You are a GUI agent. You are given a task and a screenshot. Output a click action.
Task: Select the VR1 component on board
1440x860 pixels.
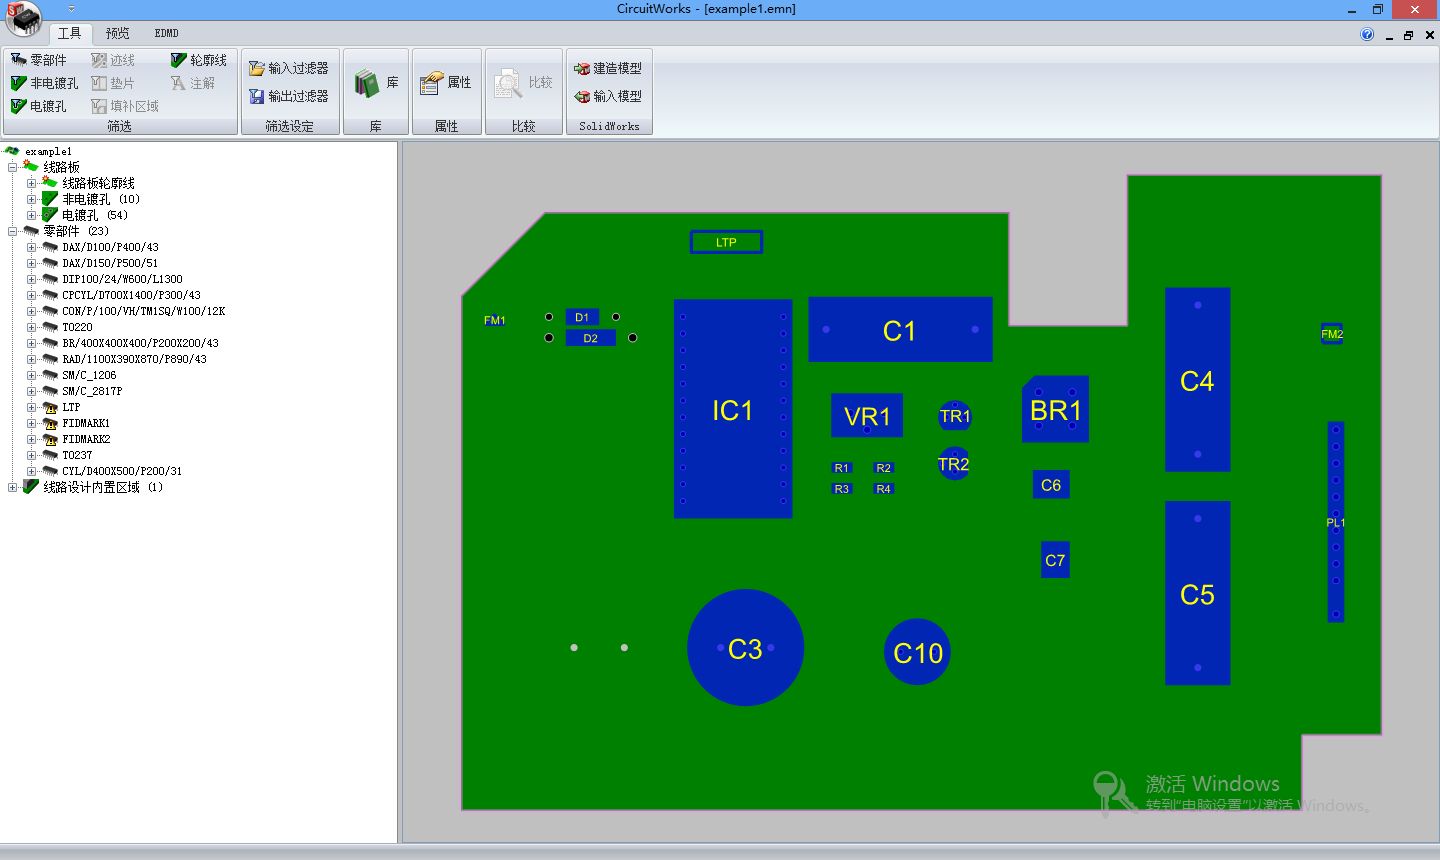(x=867, y=415)
